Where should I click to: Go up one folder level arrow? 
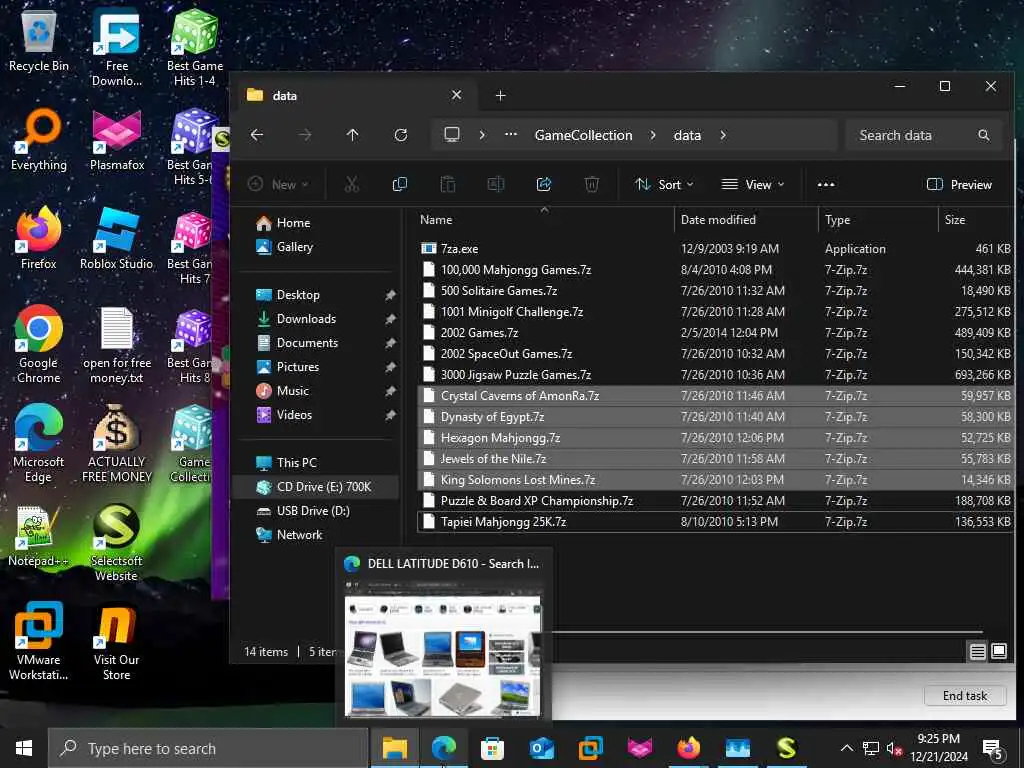(x=353, y=135)
